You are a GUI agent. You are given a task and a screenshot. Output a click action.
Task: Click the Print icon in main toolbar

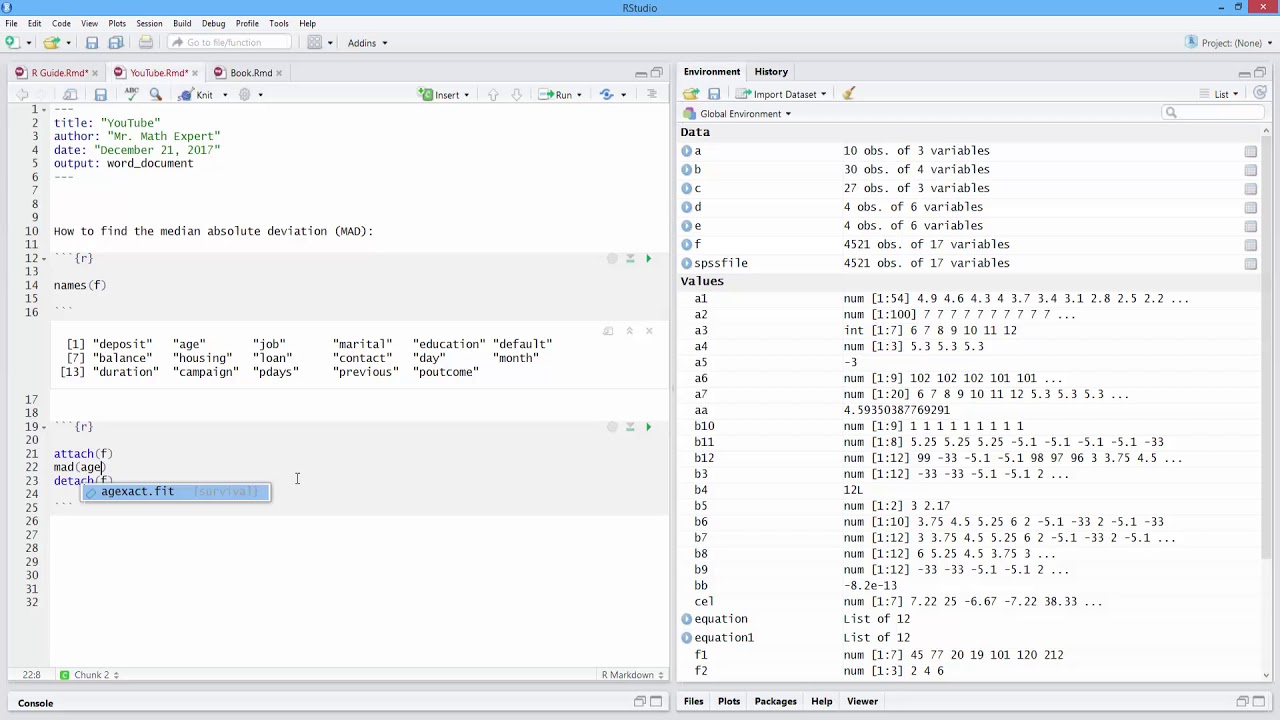coord(146,42)
